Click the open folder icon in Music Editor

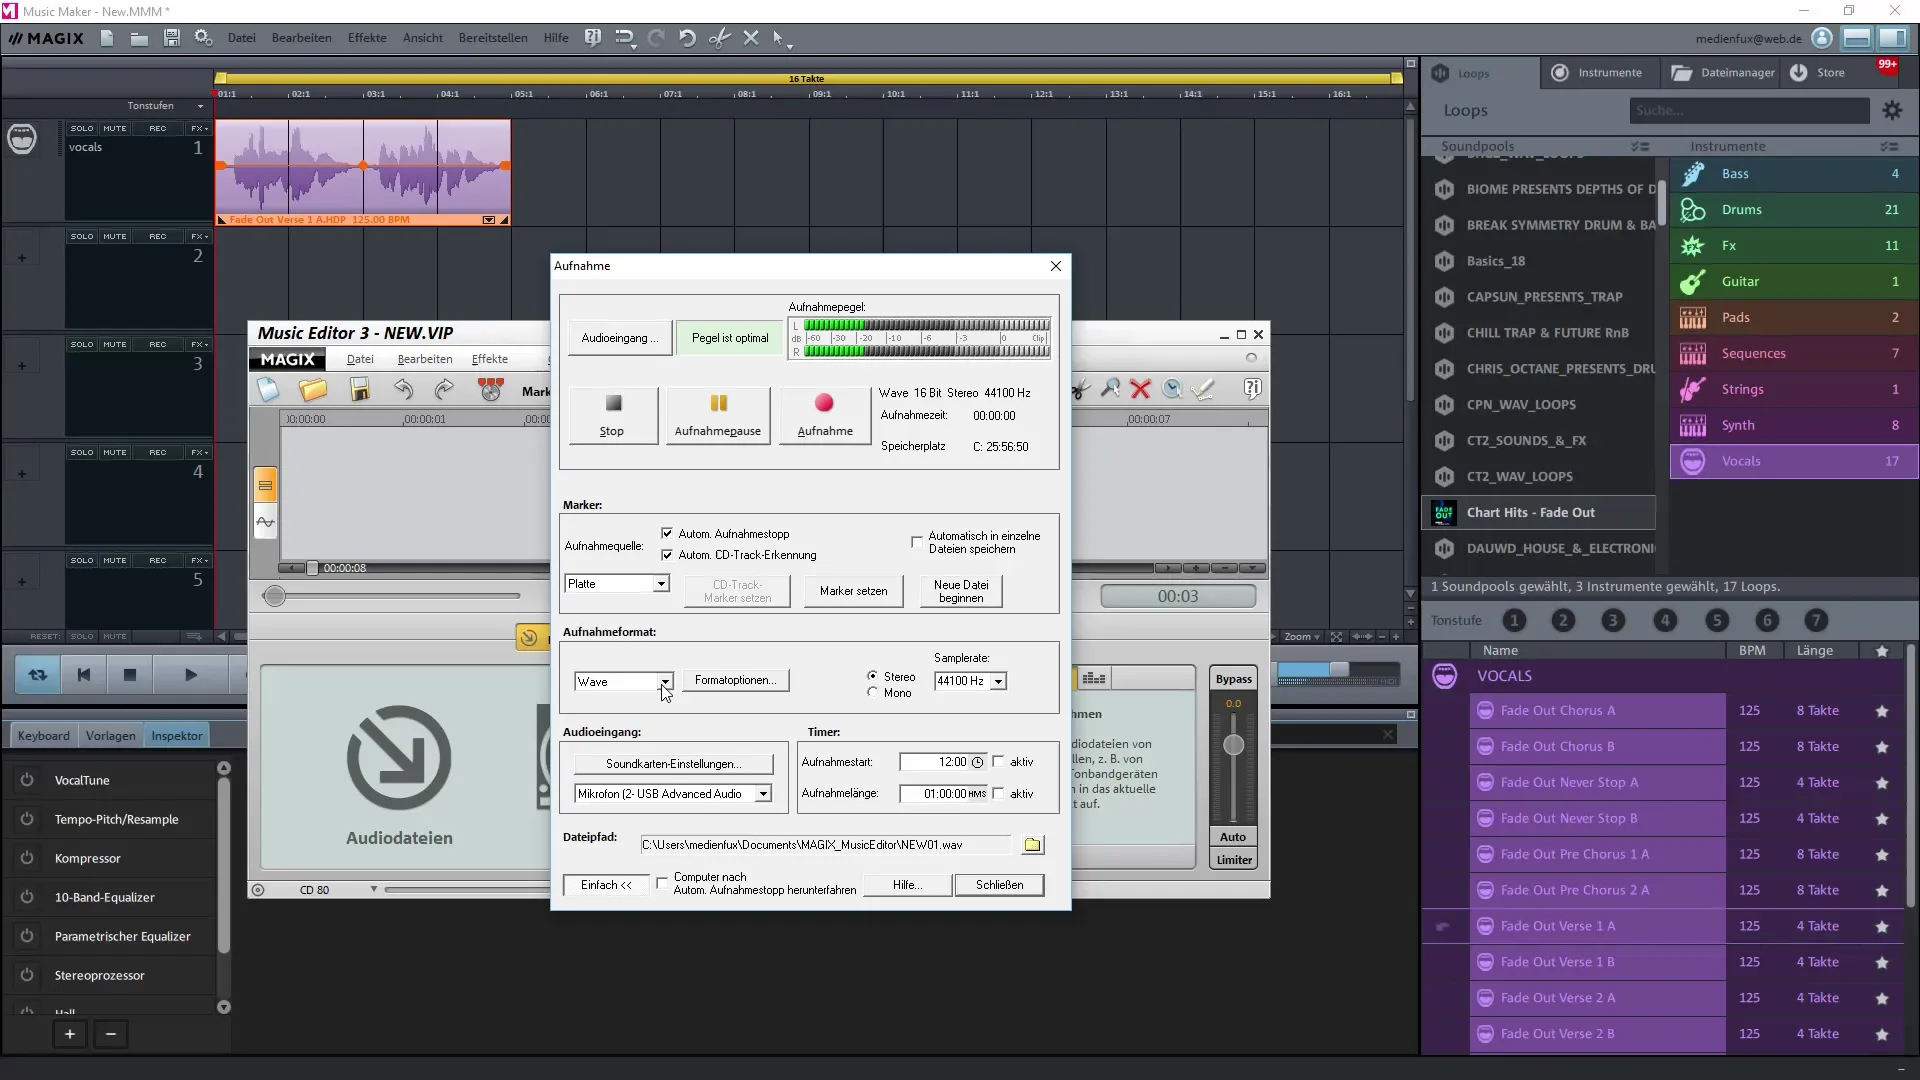313,390
